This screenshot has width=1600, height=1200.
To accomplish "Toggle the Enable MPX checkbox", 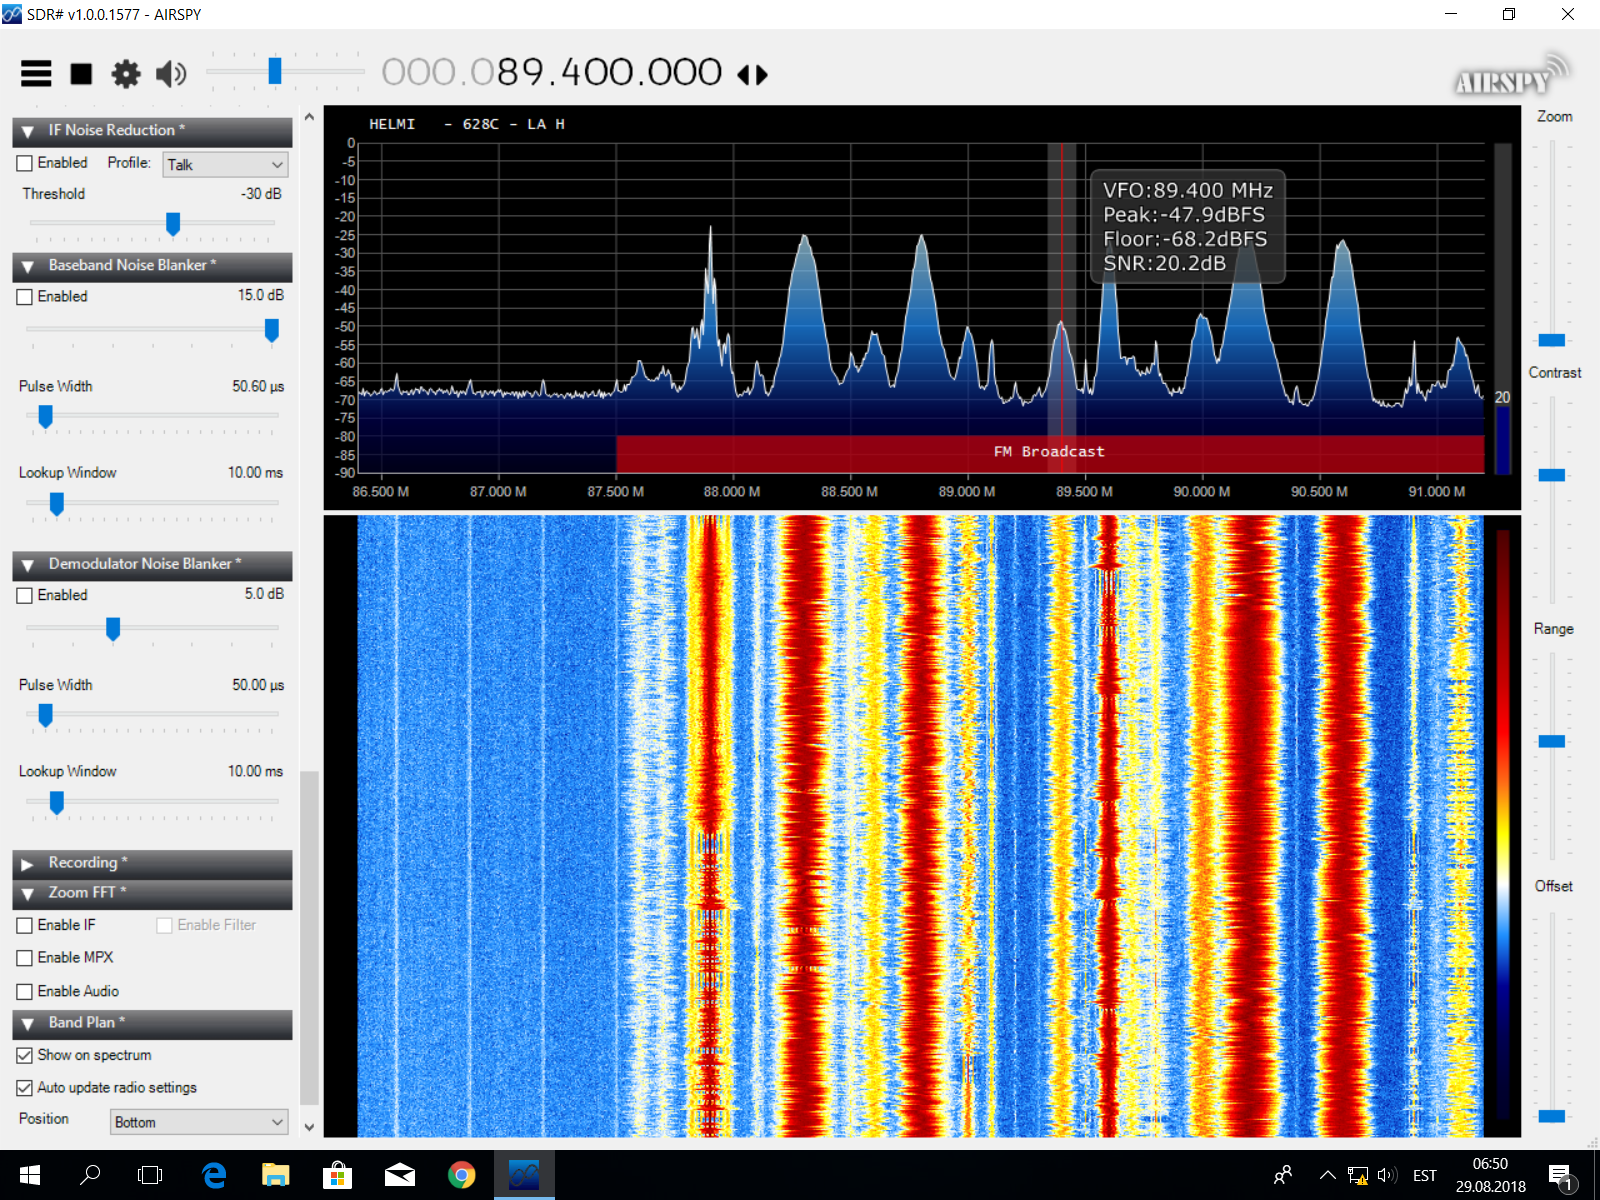I will coord(25,958).
